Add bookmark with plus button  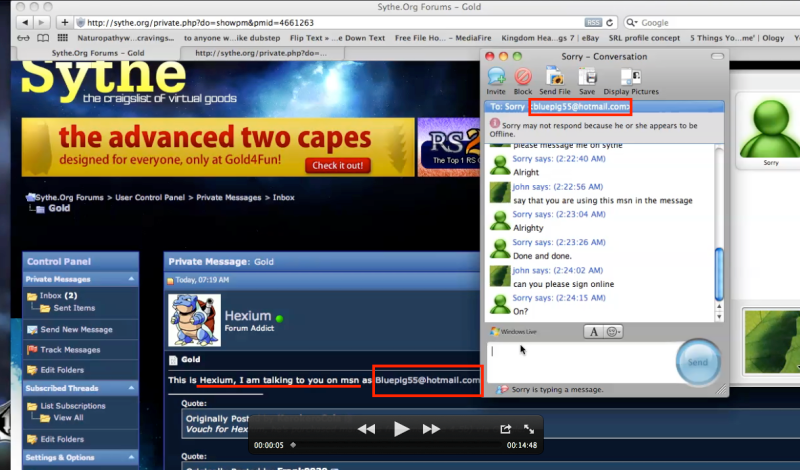click(64, 22)
